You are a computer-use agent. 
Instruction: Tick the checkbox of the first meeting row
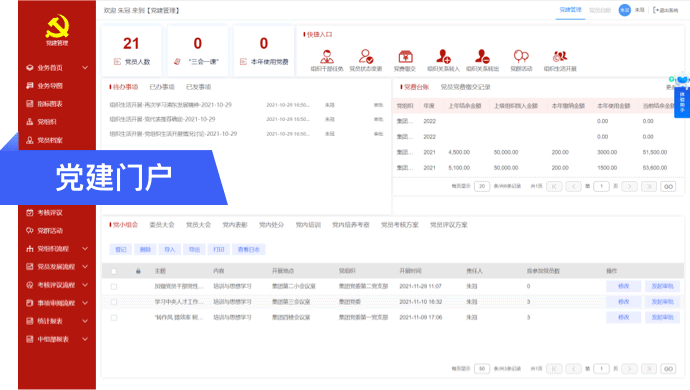114,287
